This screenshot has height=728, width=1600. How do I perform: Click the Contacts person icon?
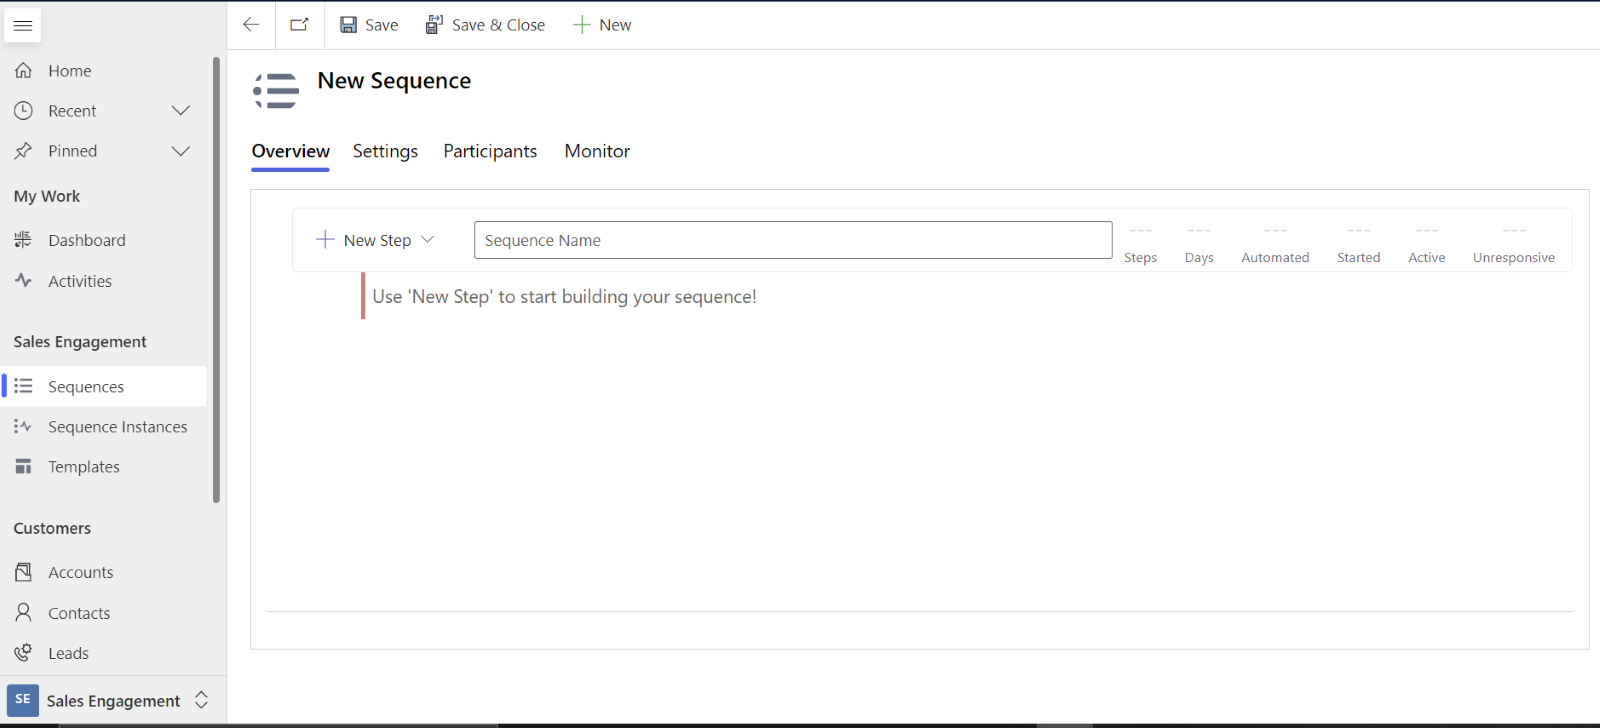23,613
